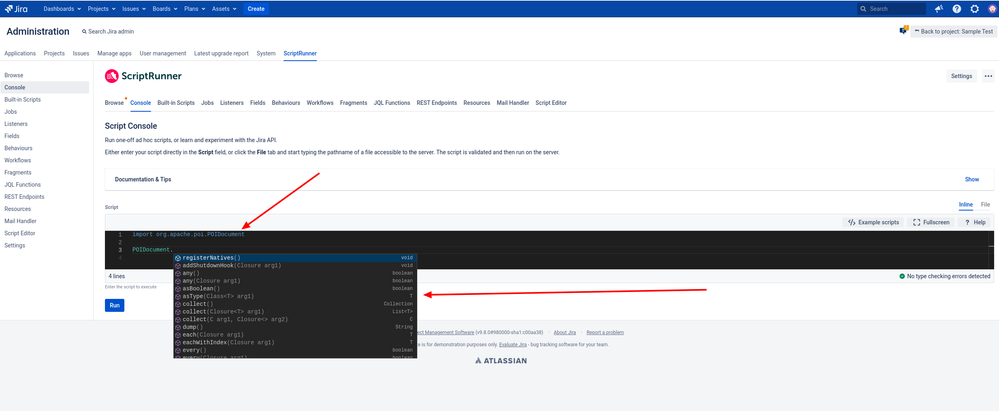
Task: Open the script editor Help button
Action: 975,222
